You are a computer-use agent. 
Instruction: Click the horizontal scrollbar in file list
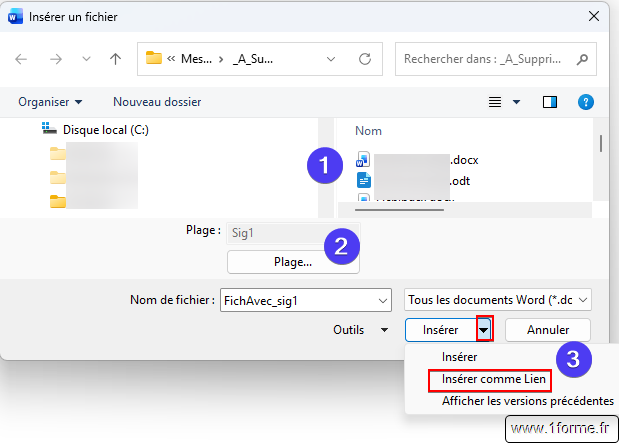coord(399,210)
